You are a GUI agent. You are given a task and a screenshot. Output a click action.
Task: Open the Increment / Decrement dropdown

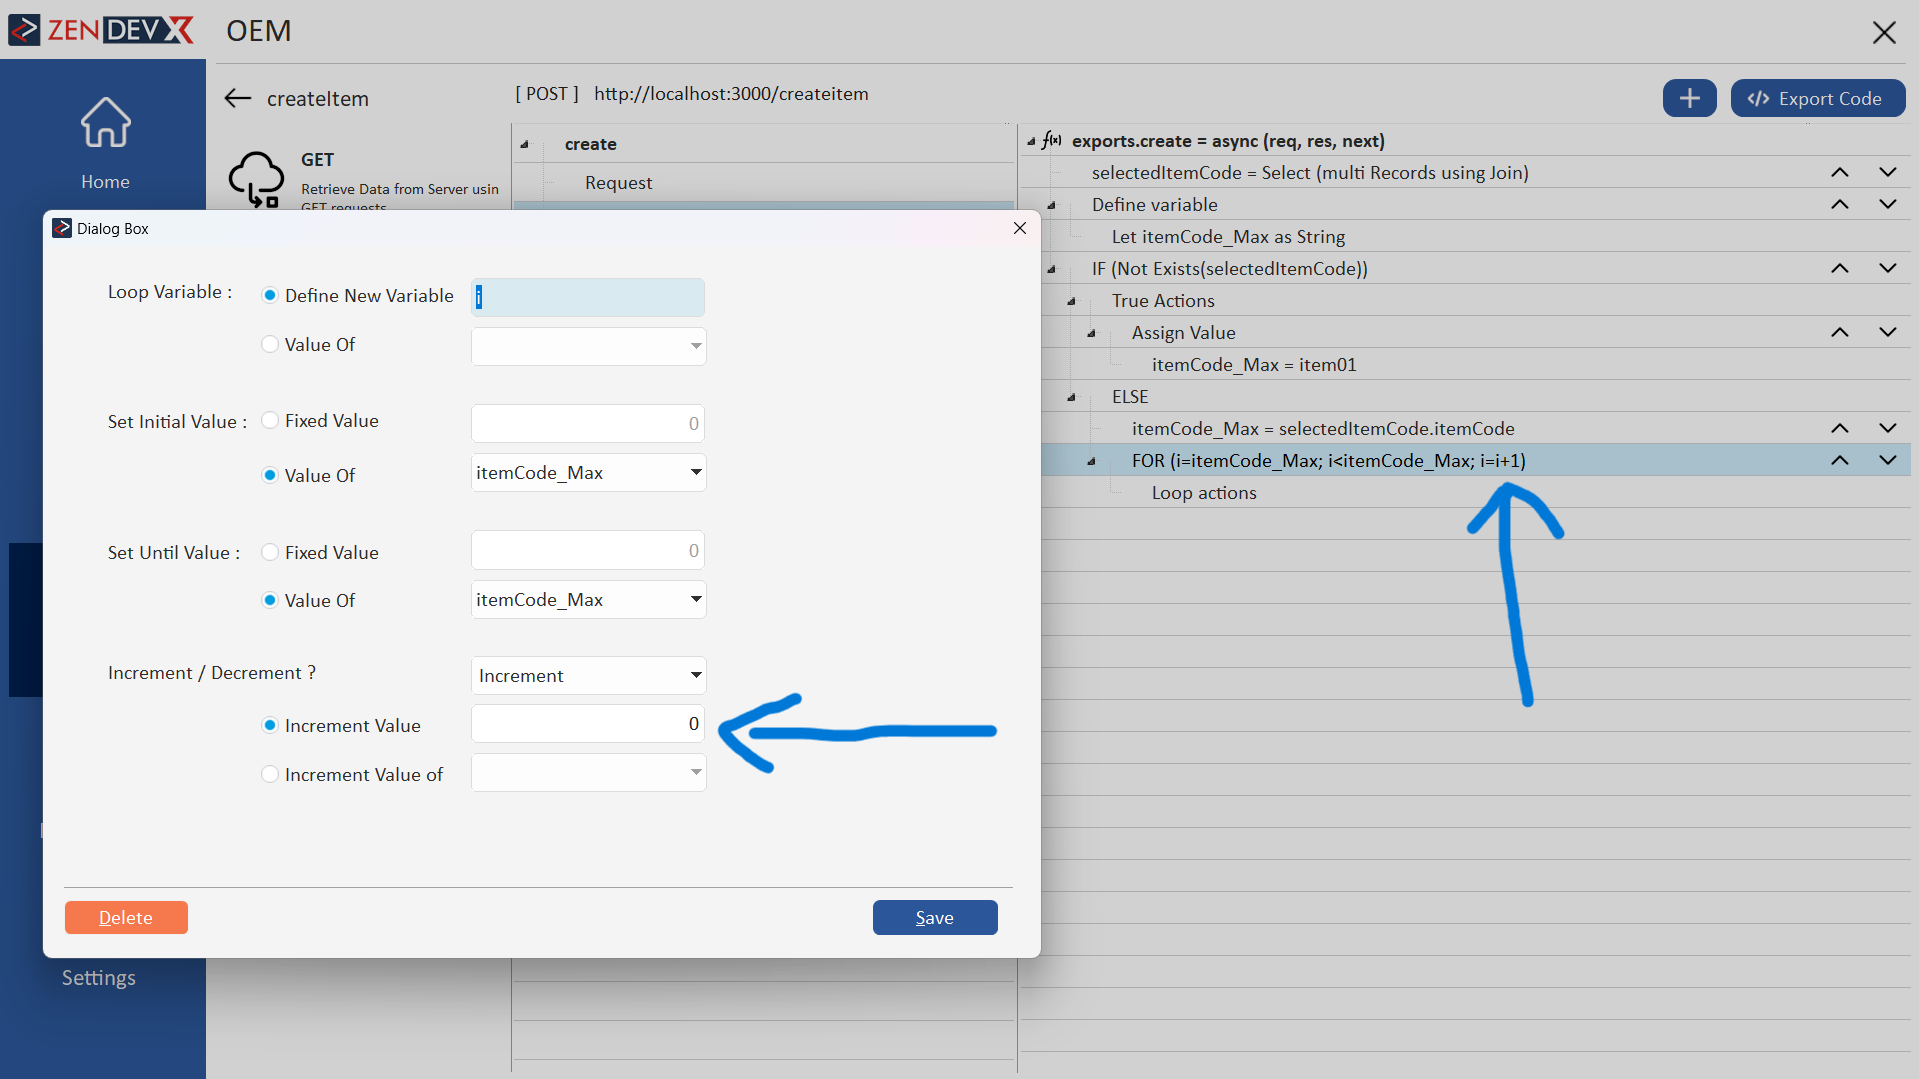(x=589, y=676)
